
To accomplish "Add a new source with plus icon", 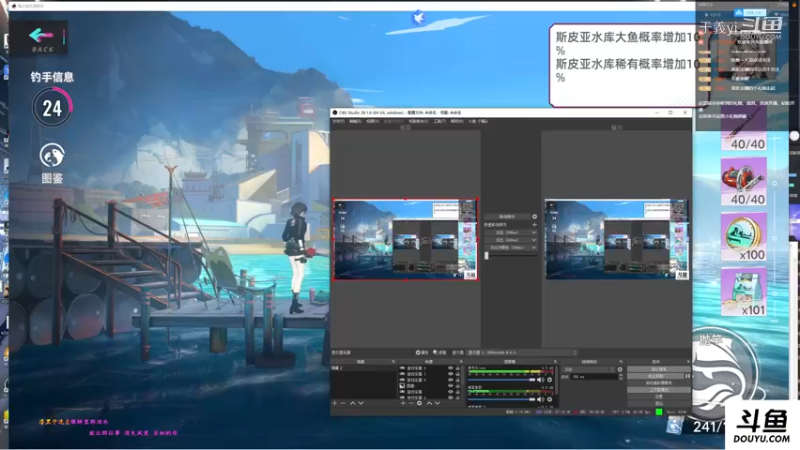I will tap(403, 403).
